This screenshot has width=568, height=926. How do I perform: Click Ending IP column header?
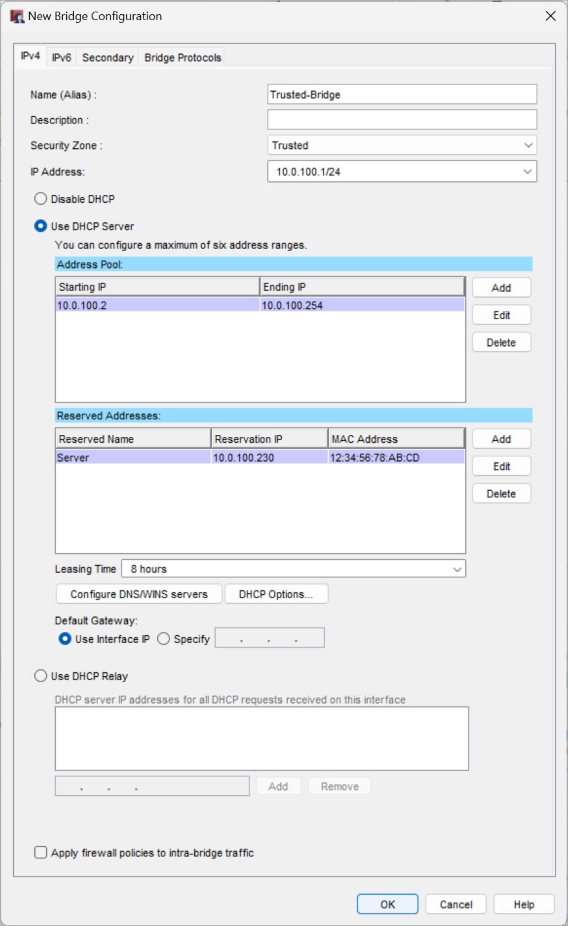[x=363, y=287]
